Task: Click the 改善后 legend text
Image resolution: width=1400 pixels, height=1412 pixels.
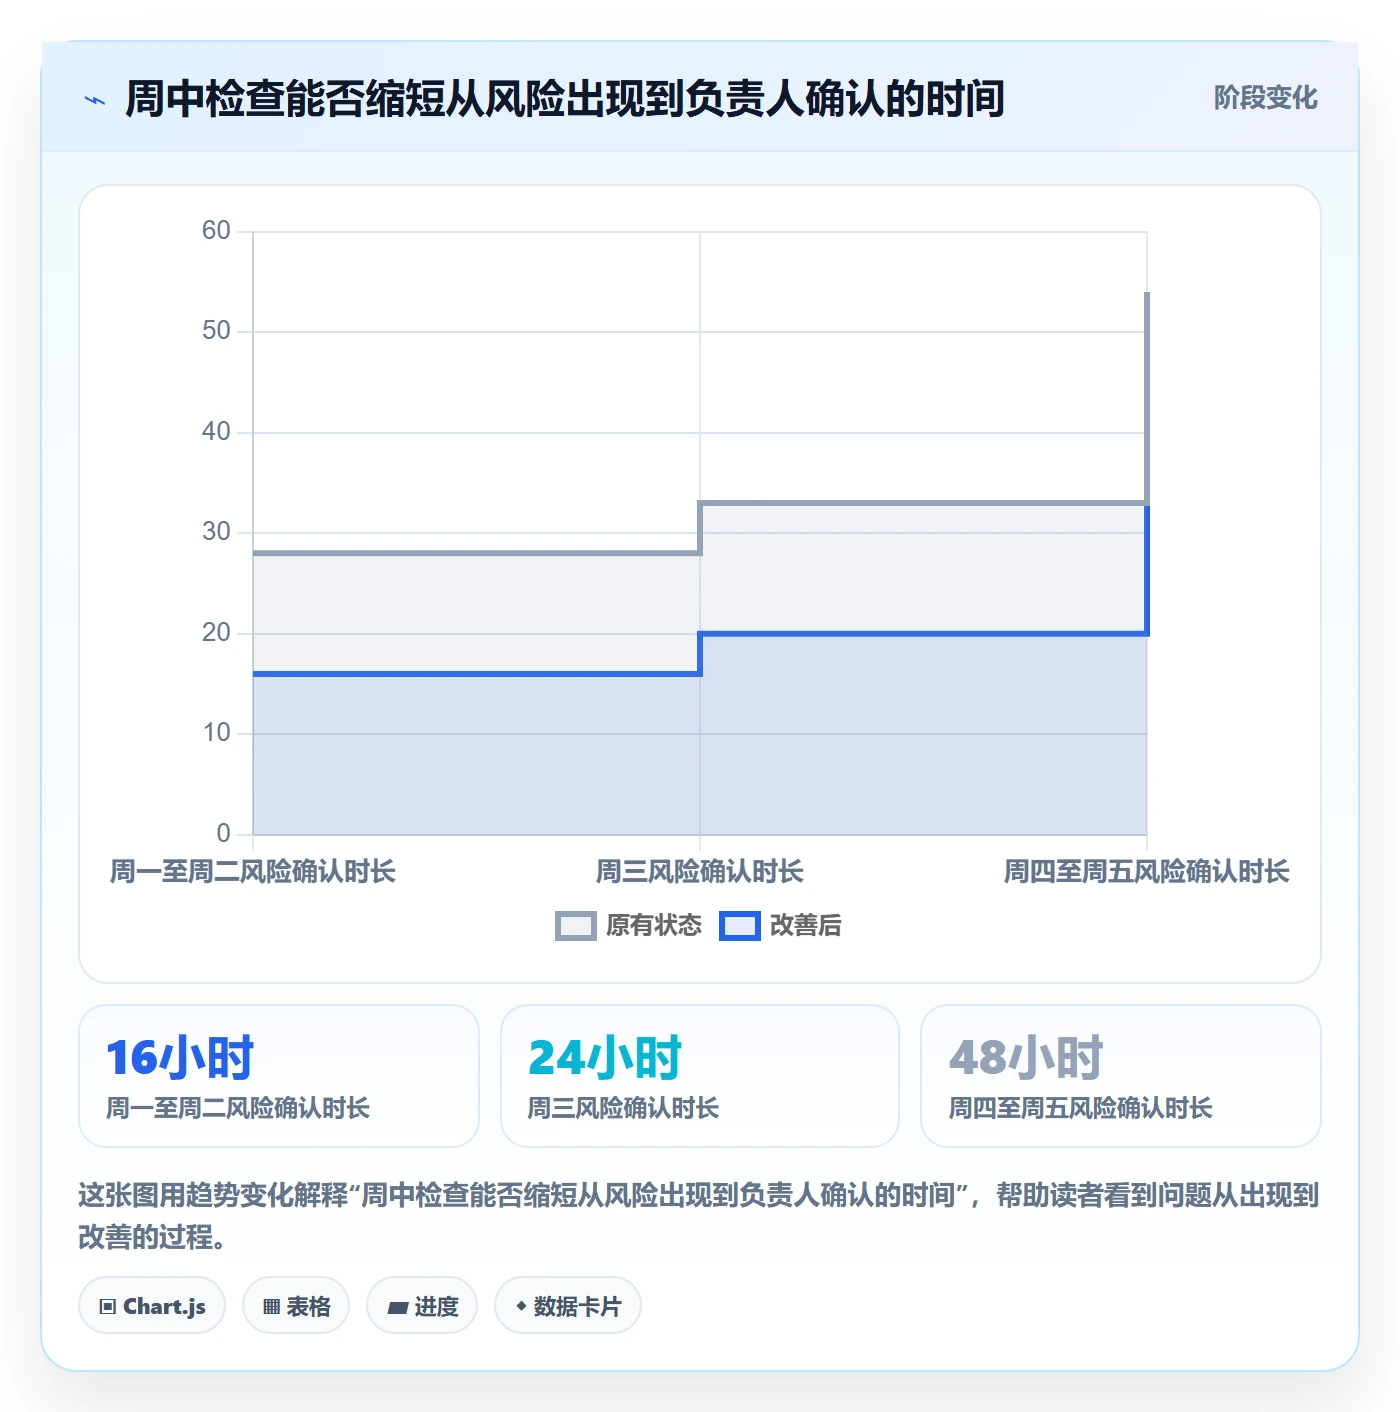Action: (806, 926)
